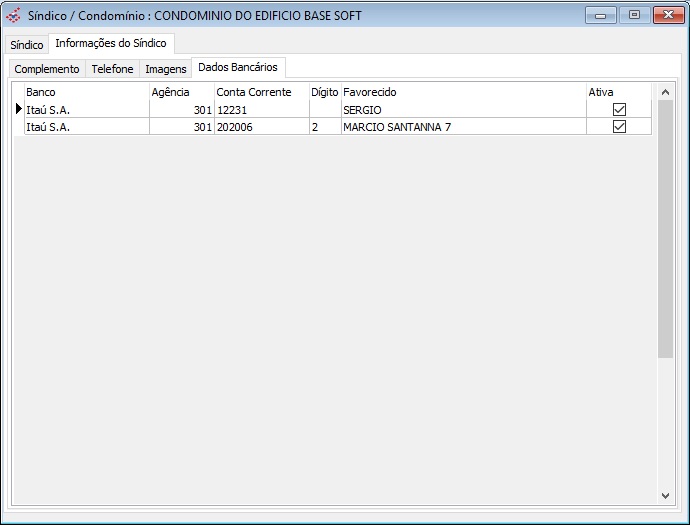Click the current row indicator arrow
This screenshot has height=525, width=690.
click(x=18, y=109)
